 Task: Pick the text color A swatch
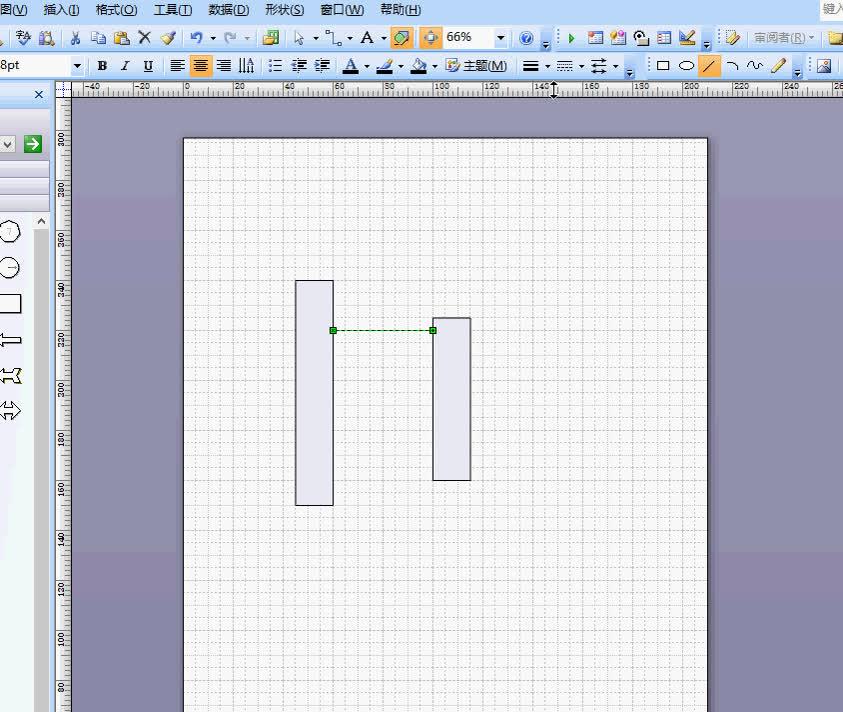(x=351, y=66)
